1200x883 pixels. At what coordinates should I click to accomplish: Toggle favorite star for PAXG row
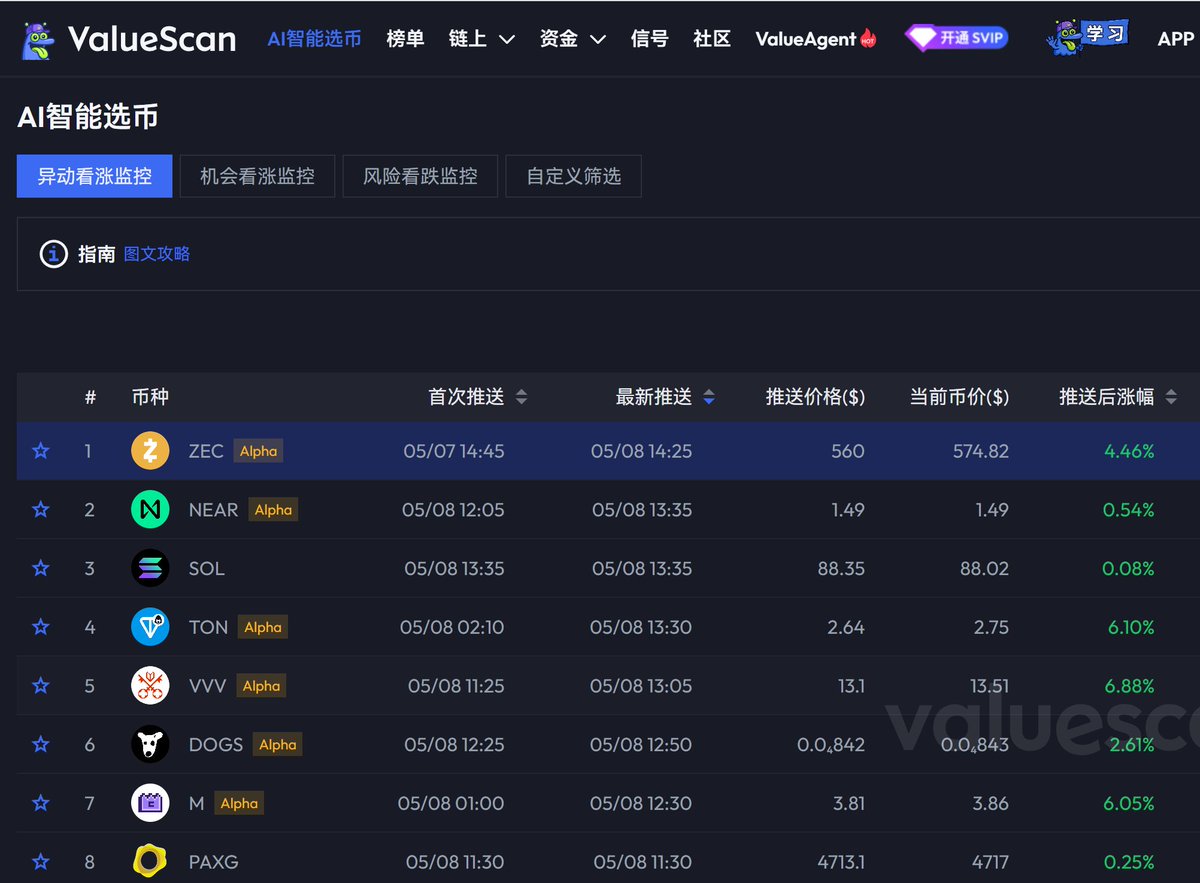coord(41,861)
